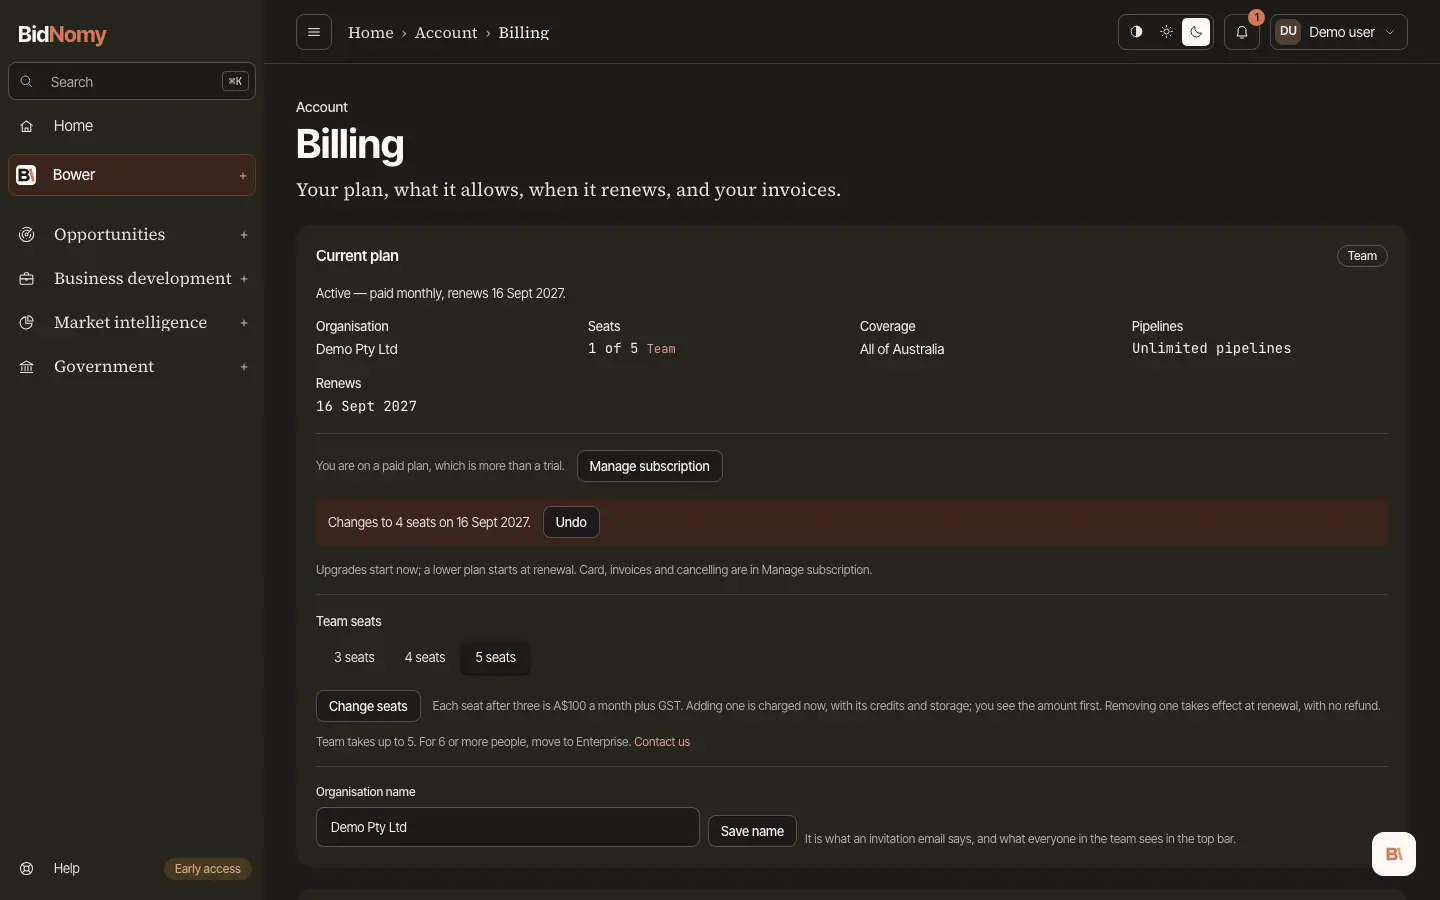Go to Account breadcrumb

(446, 32)
